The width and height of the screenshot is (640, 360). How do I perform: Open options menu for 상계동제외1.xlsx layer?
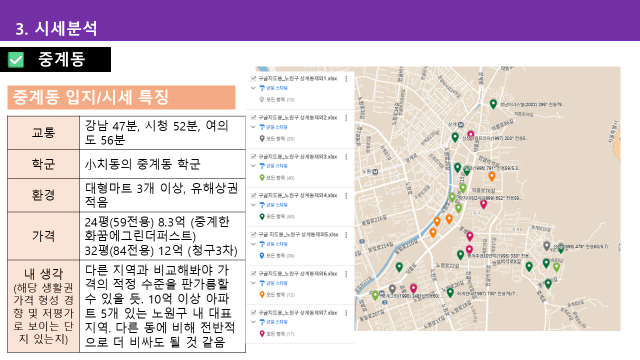click(x=346, y=79)
